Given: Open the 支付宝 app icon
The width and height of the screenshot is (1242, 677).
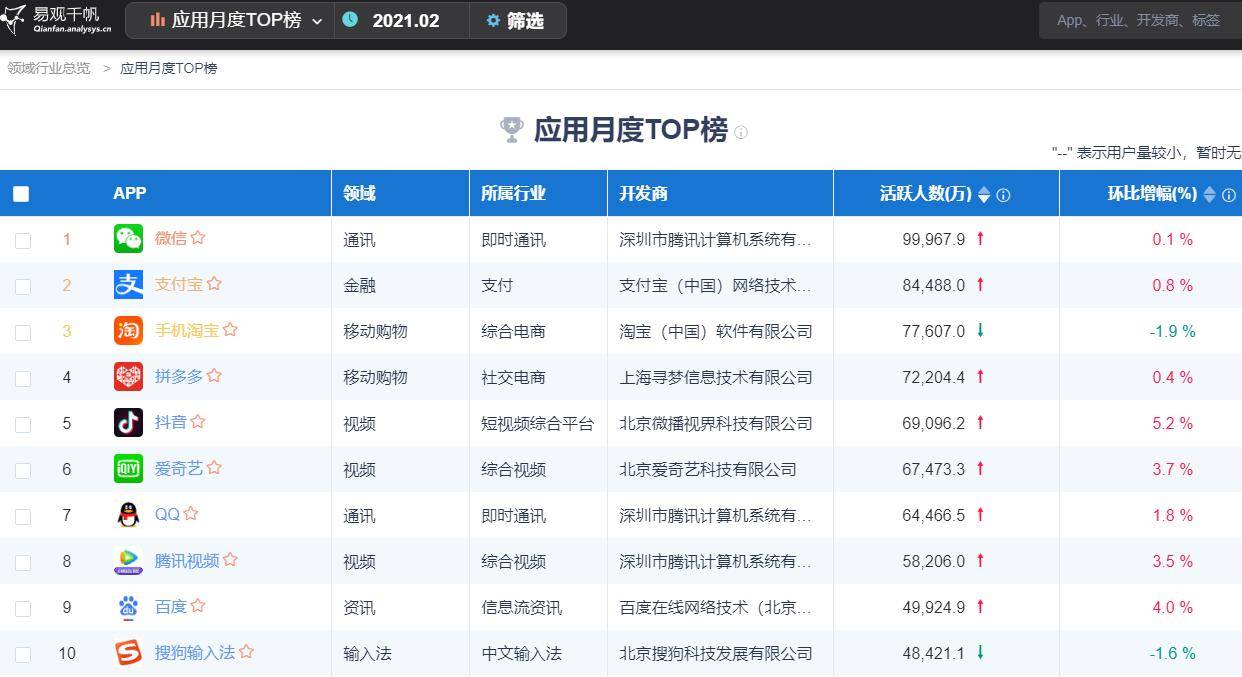Looking at the screenshot, I should [128, 284].
